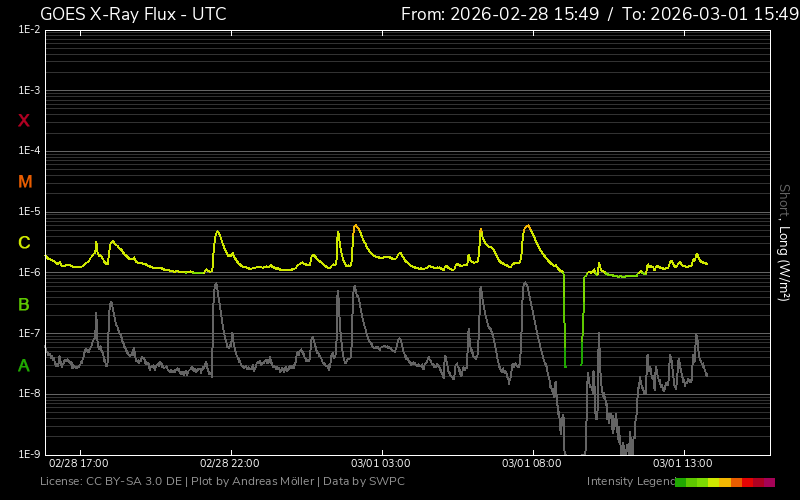This screenshot has height=500, width=800.
Task: Click the orange-tipped flare peak near 03/01 02:00
Action: pyautogui.click(x=356, y=226)
